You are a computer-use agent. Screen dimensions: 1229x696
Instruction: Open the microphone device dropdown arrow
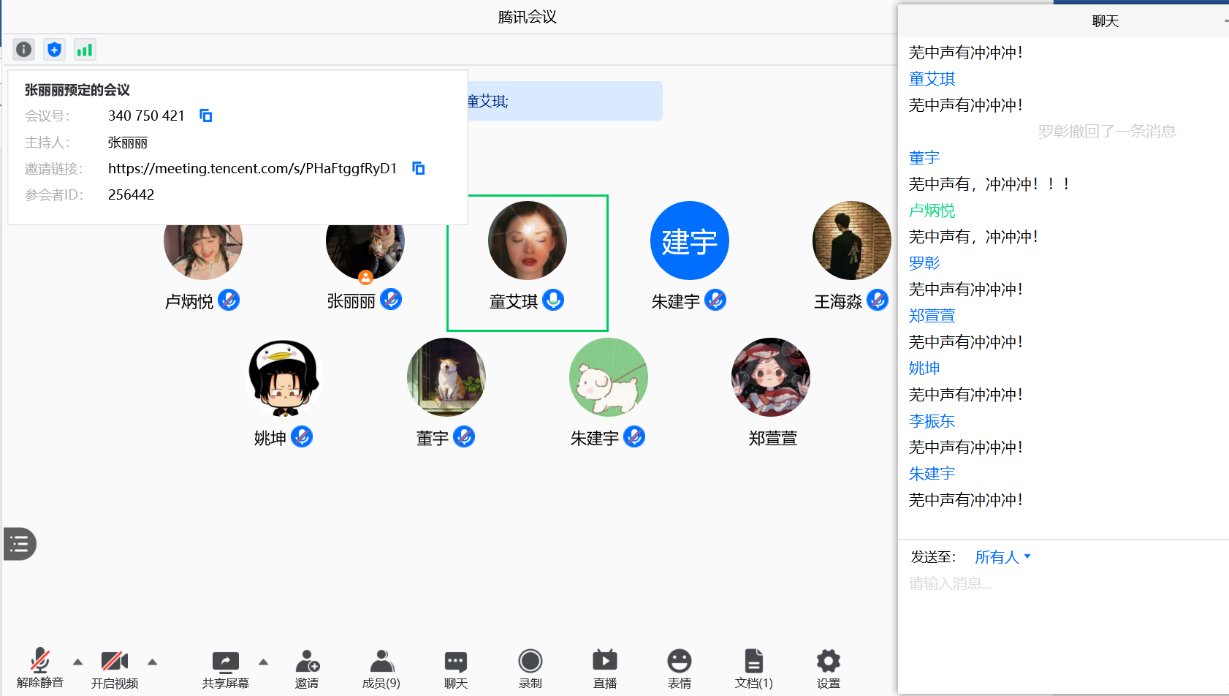(77, 661)
